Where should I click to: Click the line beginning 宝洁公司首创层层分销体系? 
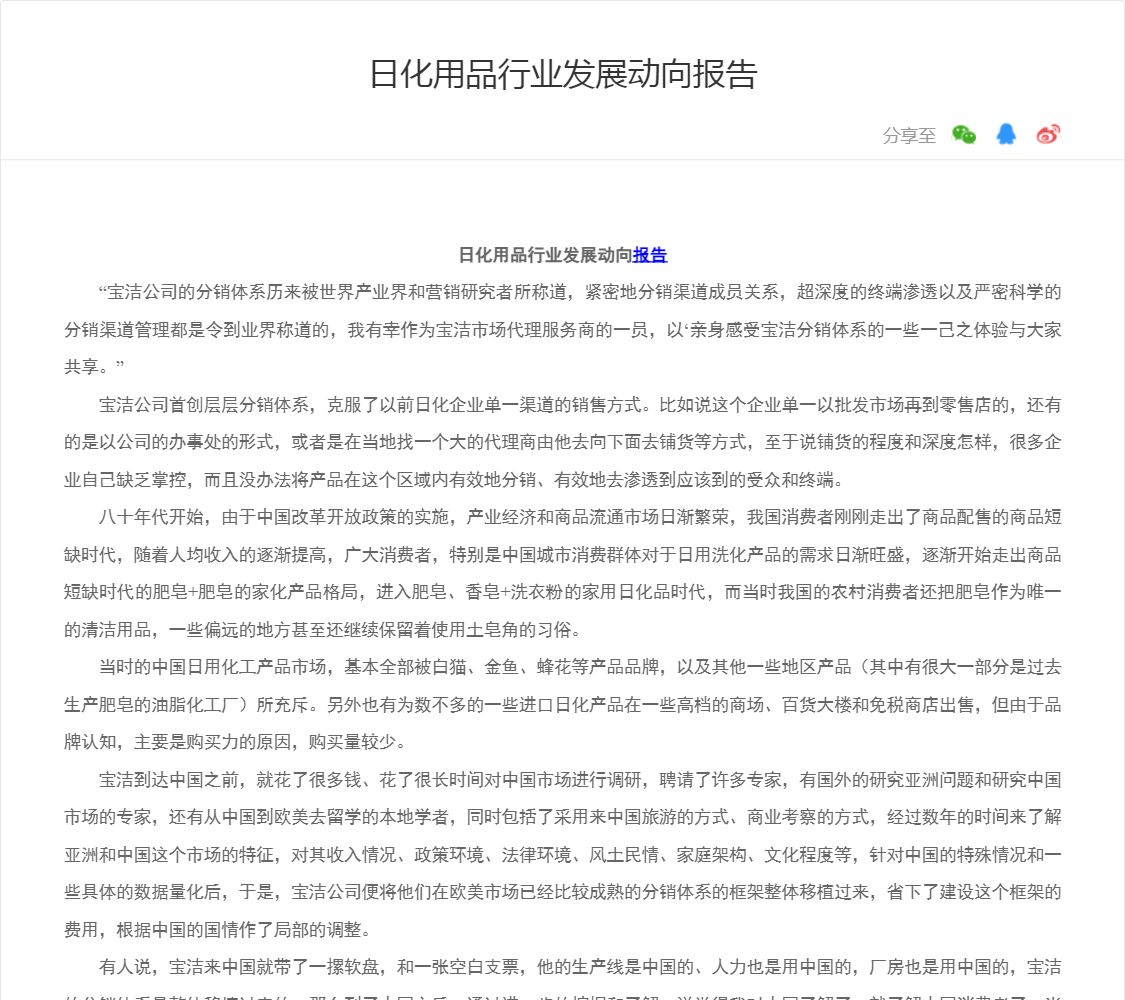580,405
